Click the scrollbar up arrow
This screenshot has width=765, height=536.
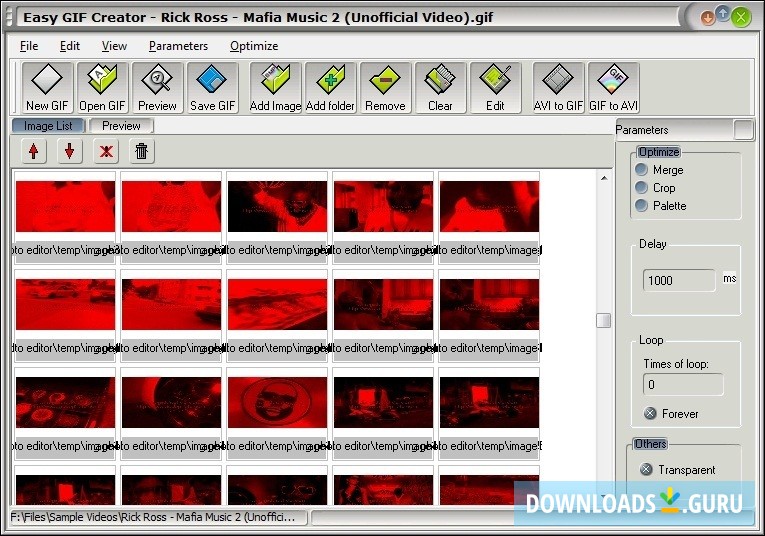[x=604, y=179]
